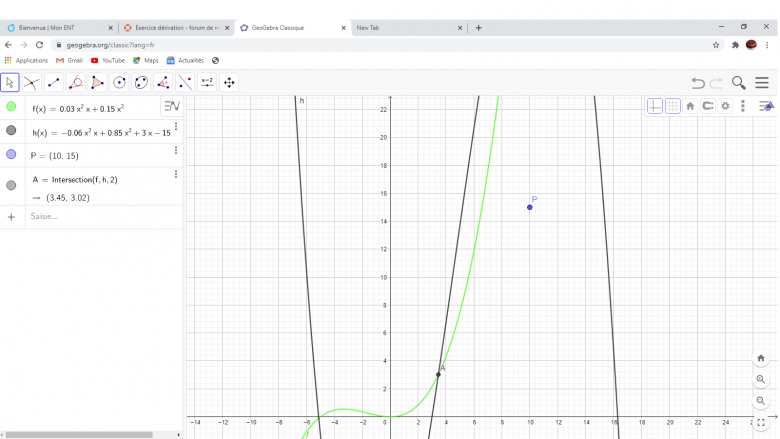
Task: Click the Undo arrow
Action: (698, 83)
